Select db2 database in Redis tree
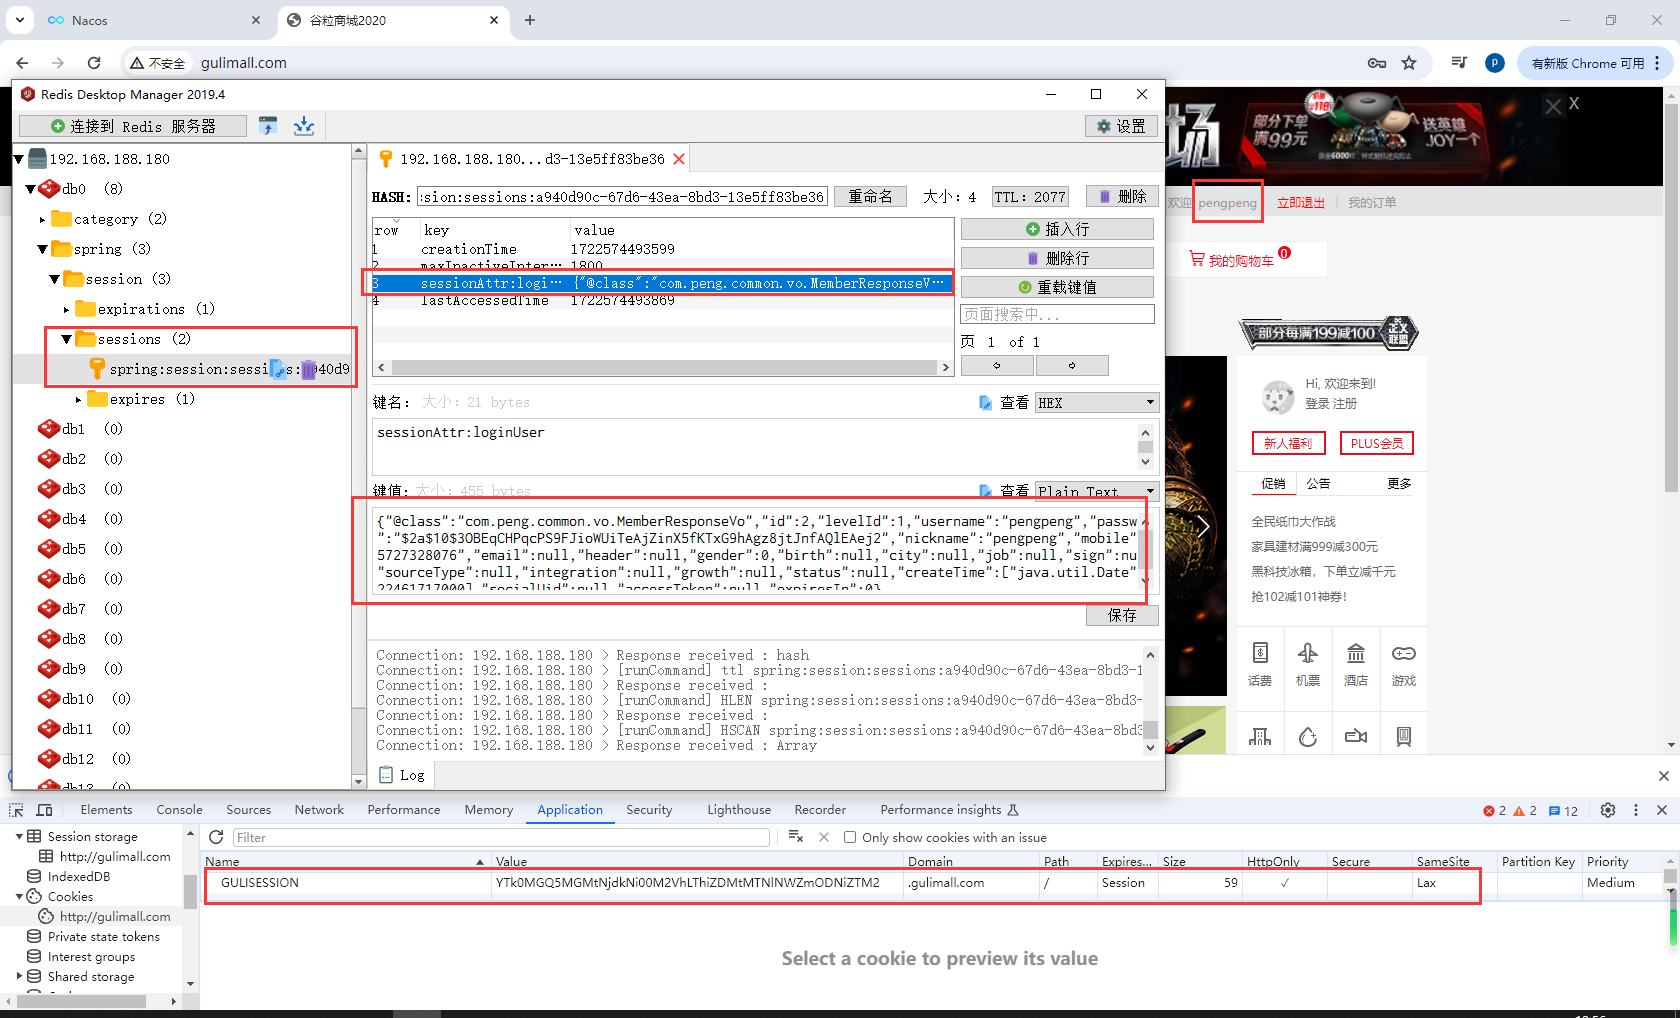 (73, 459)
